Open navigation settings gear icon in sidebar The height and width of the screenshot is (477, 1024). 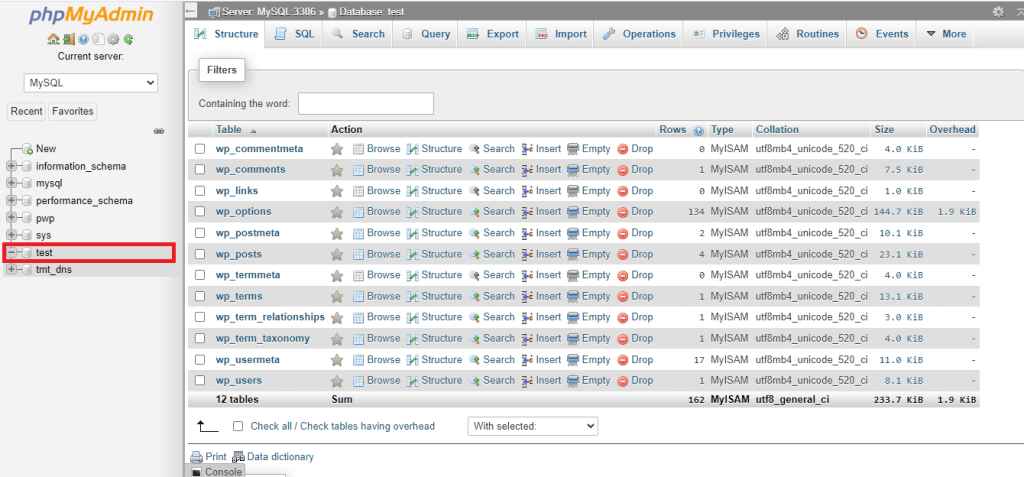pyautogui.click(x=113, y=39)
